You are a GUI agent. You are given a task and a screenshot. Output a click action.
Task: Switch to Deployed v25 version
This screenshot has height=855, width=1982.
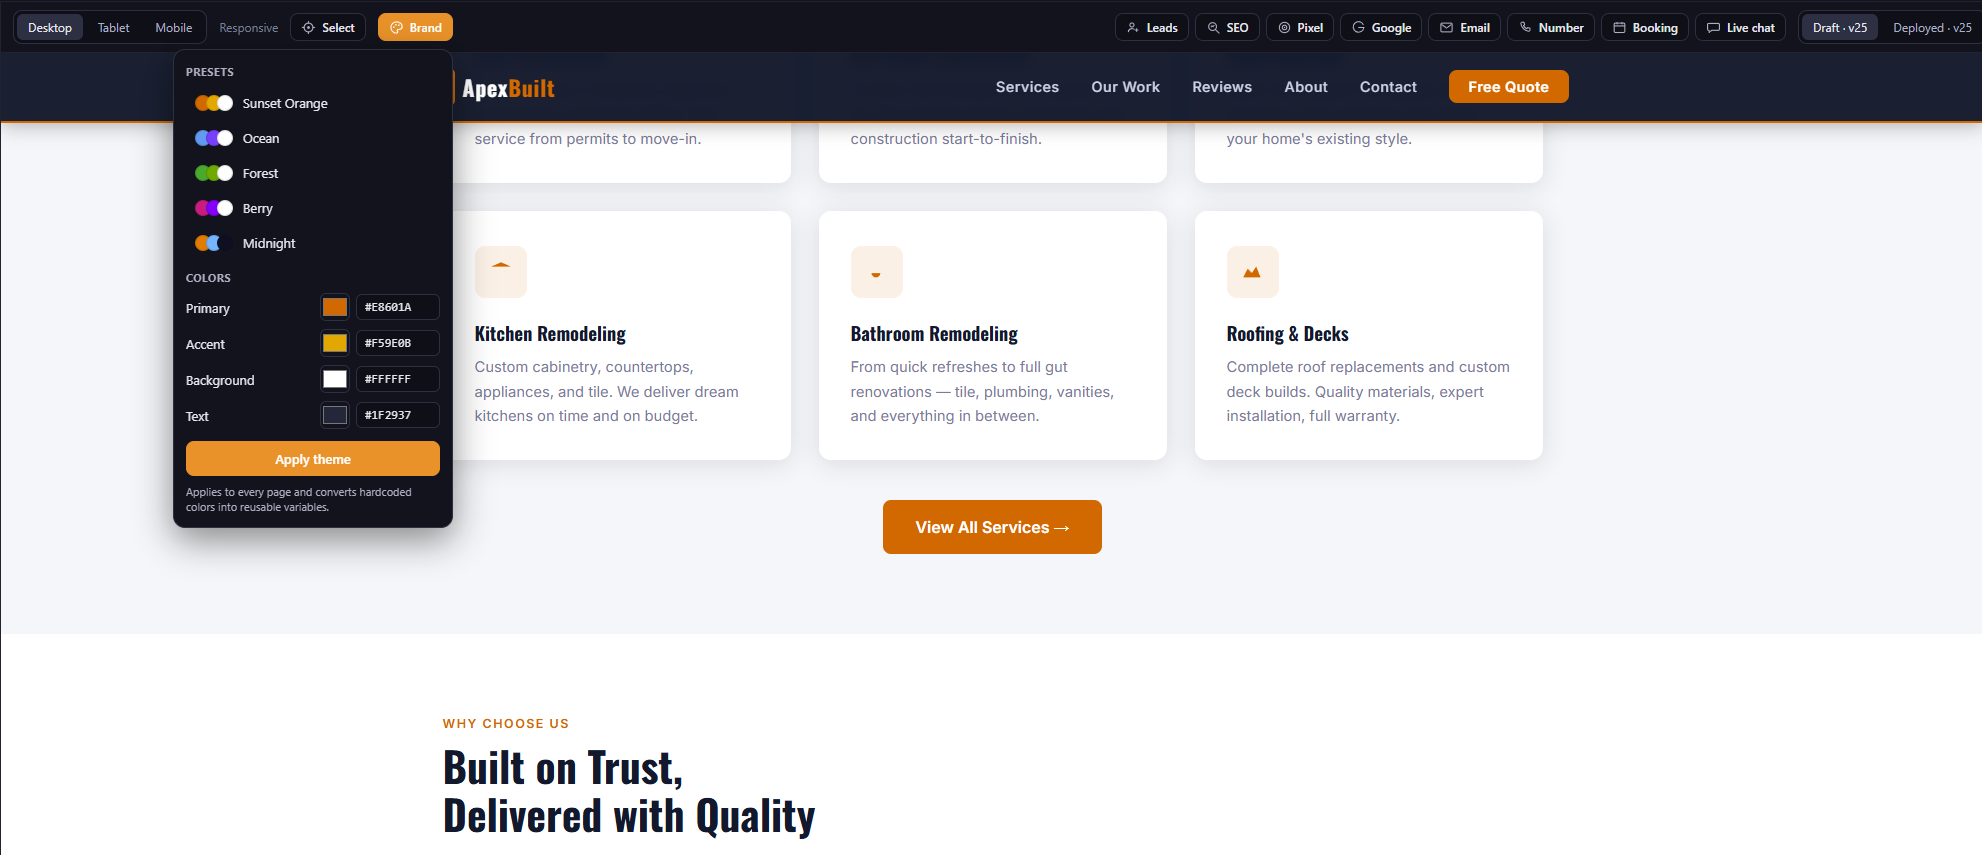click(x=1931, y=28)
